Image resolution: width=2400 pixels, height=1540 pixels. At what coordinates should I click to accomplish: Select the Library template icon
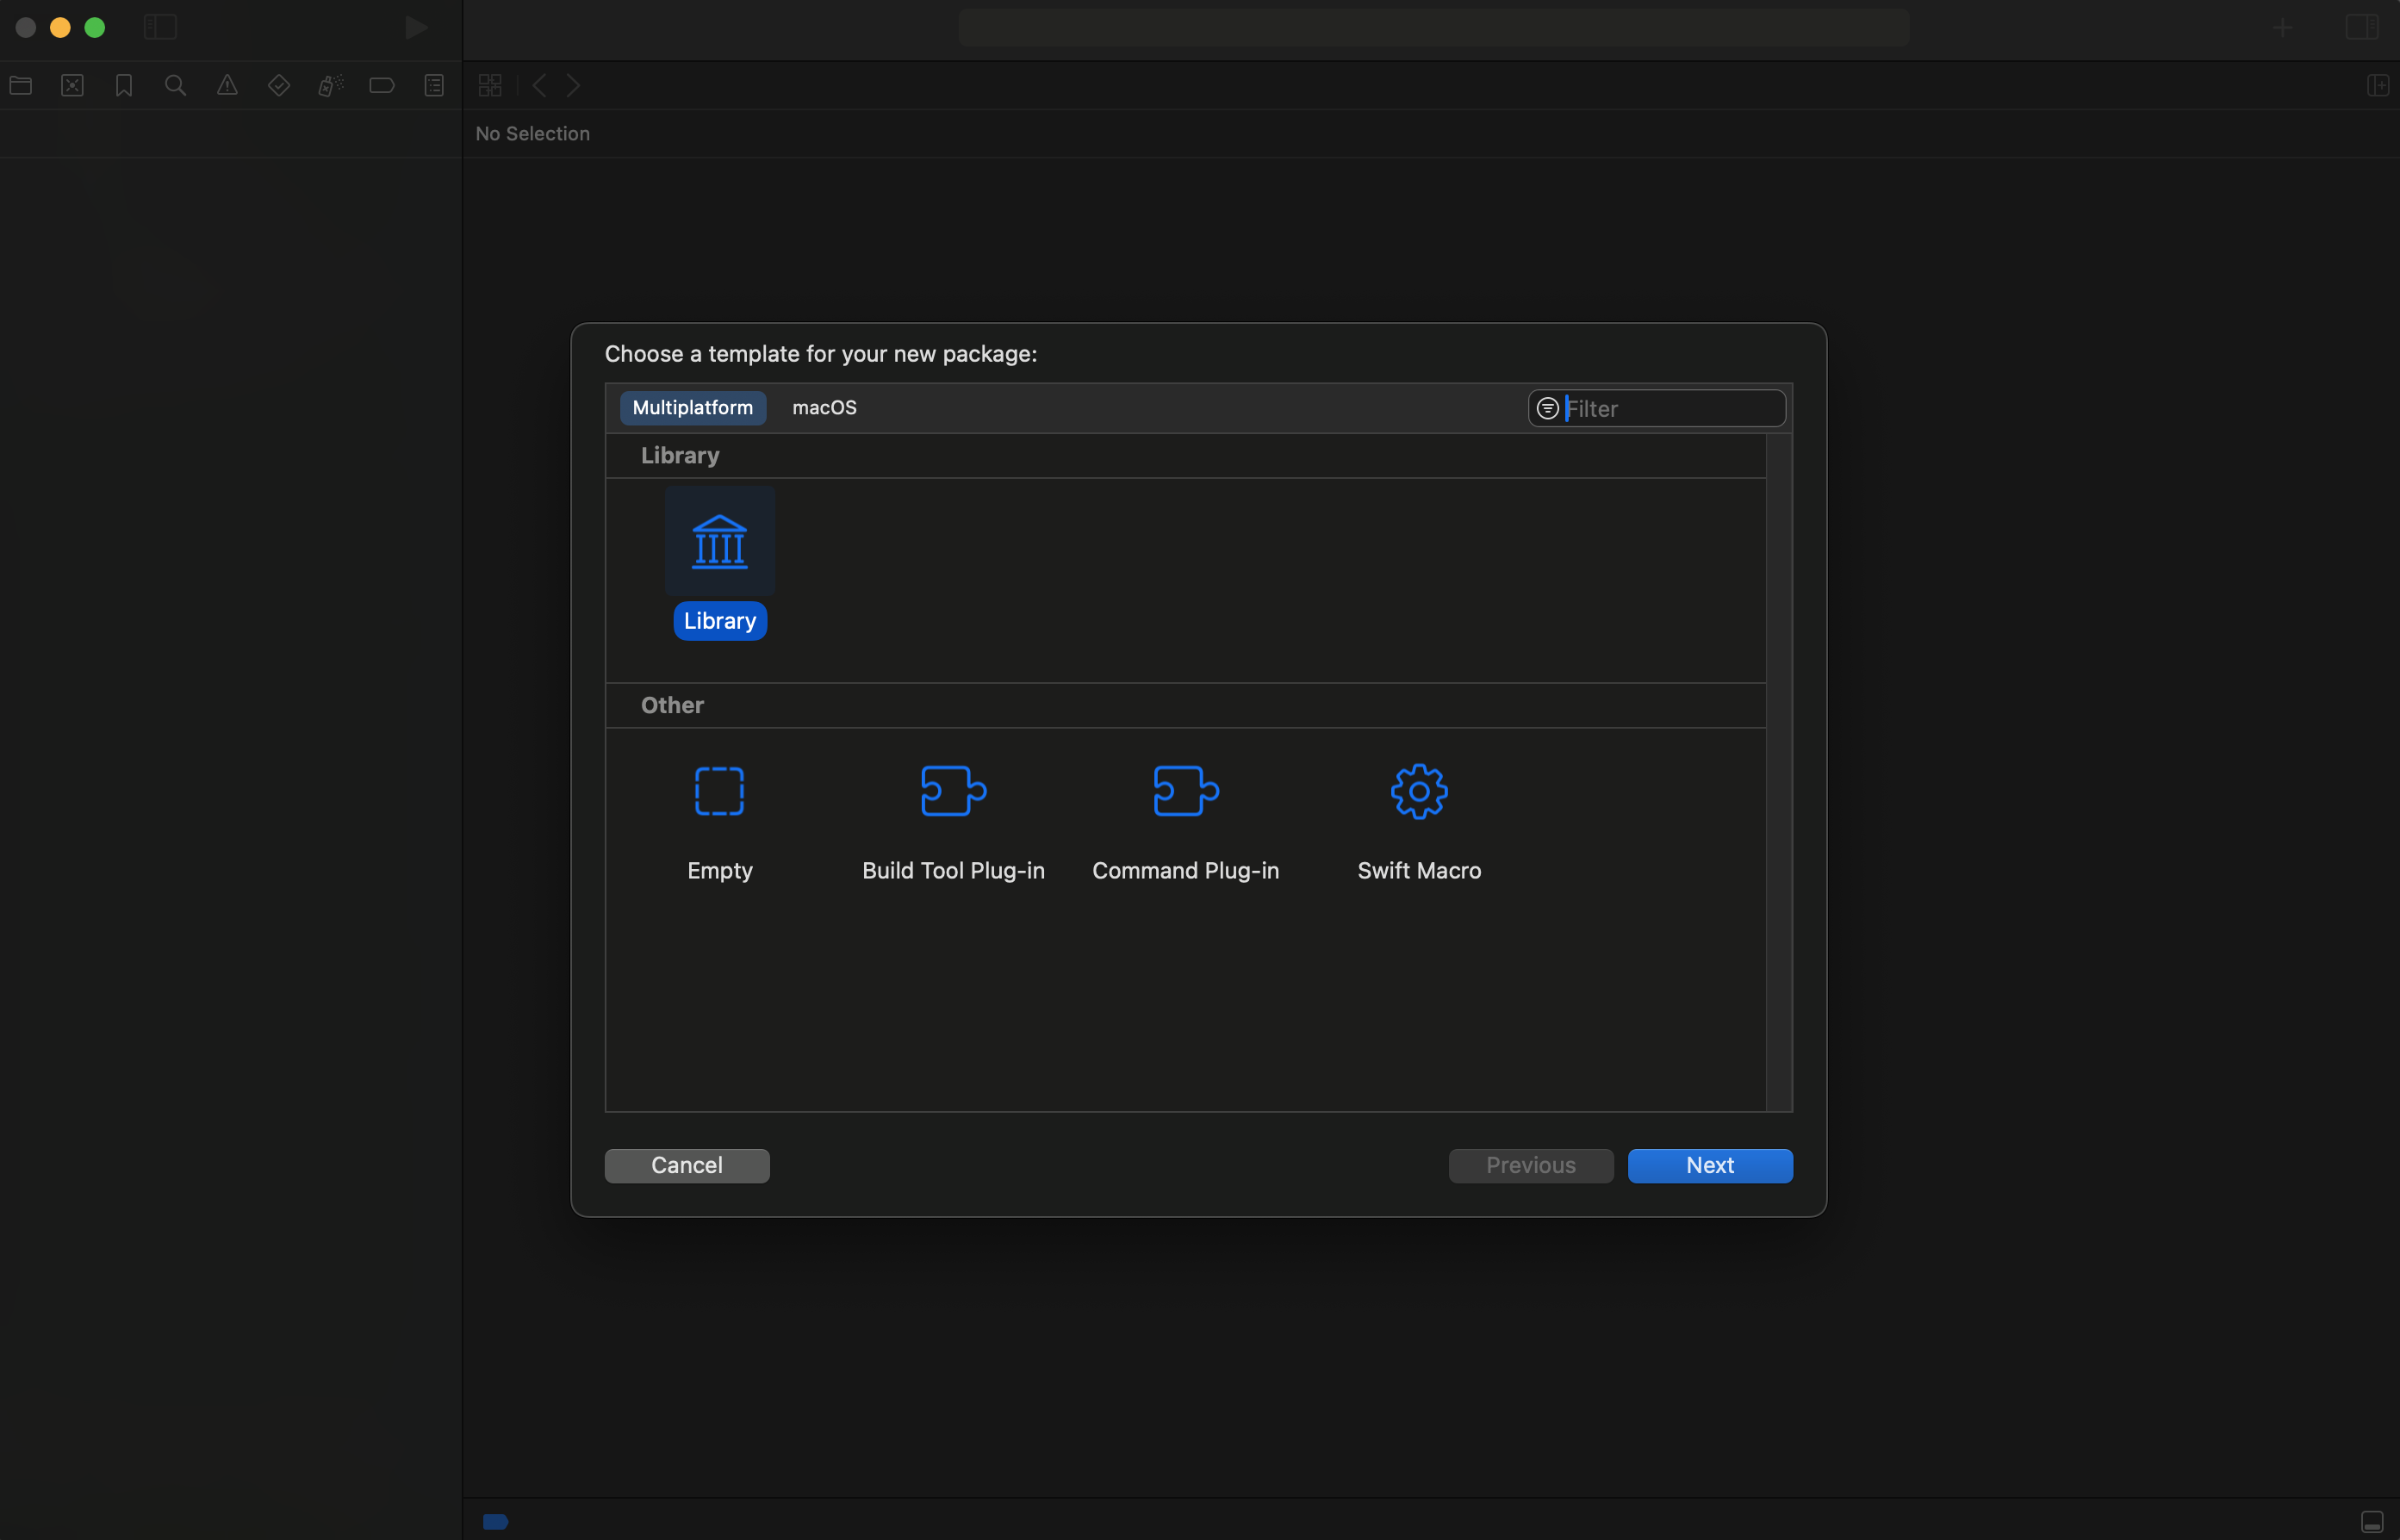point(719,542)
